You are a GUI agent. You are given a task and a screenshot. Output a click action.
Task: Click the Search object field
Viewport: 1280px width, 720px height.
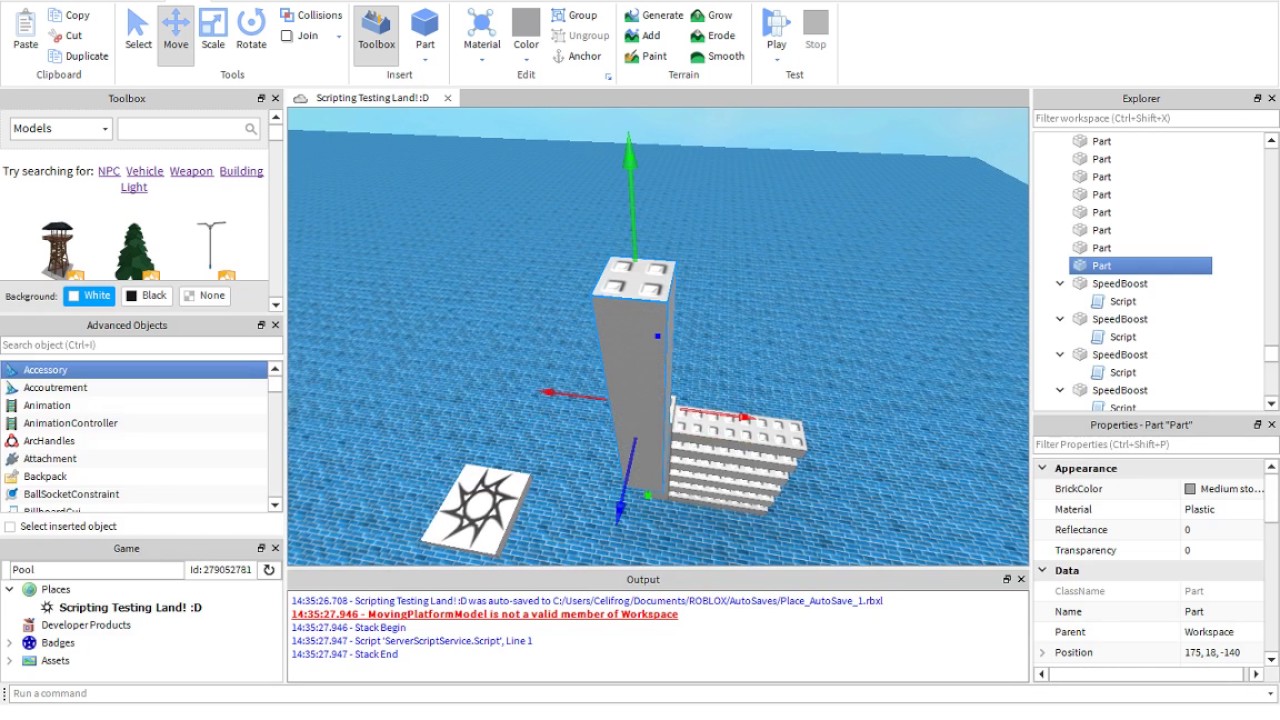tap(141, 345)
